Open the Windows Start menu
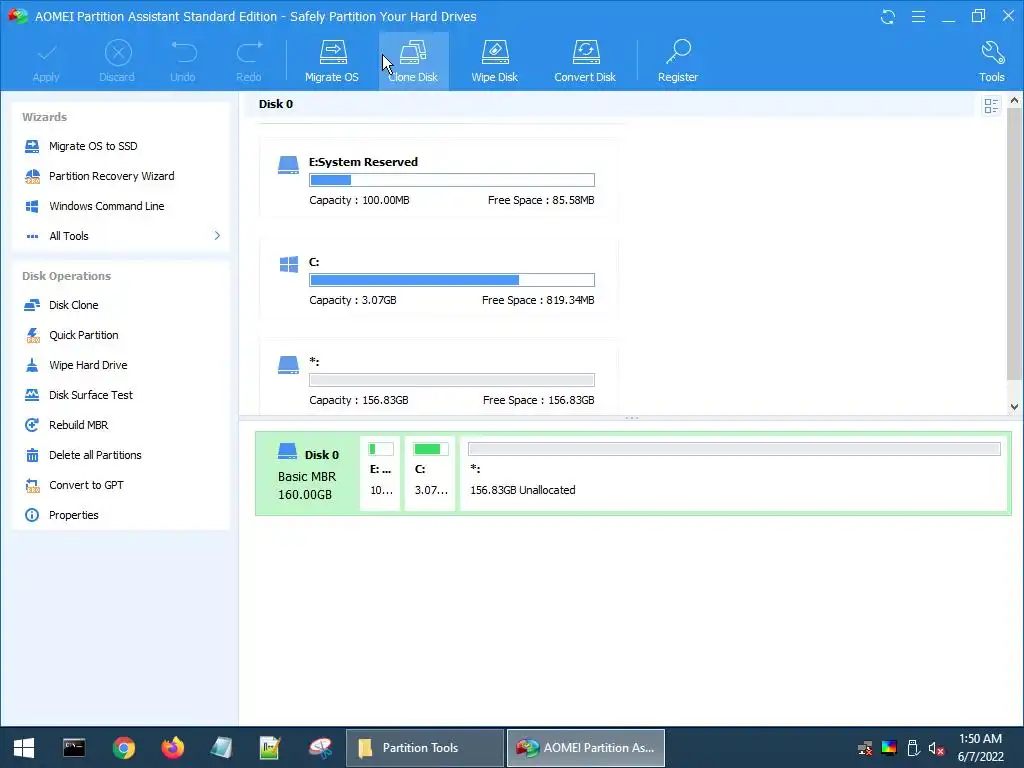This screenshot has width=1024, height=768. click(x=24, y=748)
